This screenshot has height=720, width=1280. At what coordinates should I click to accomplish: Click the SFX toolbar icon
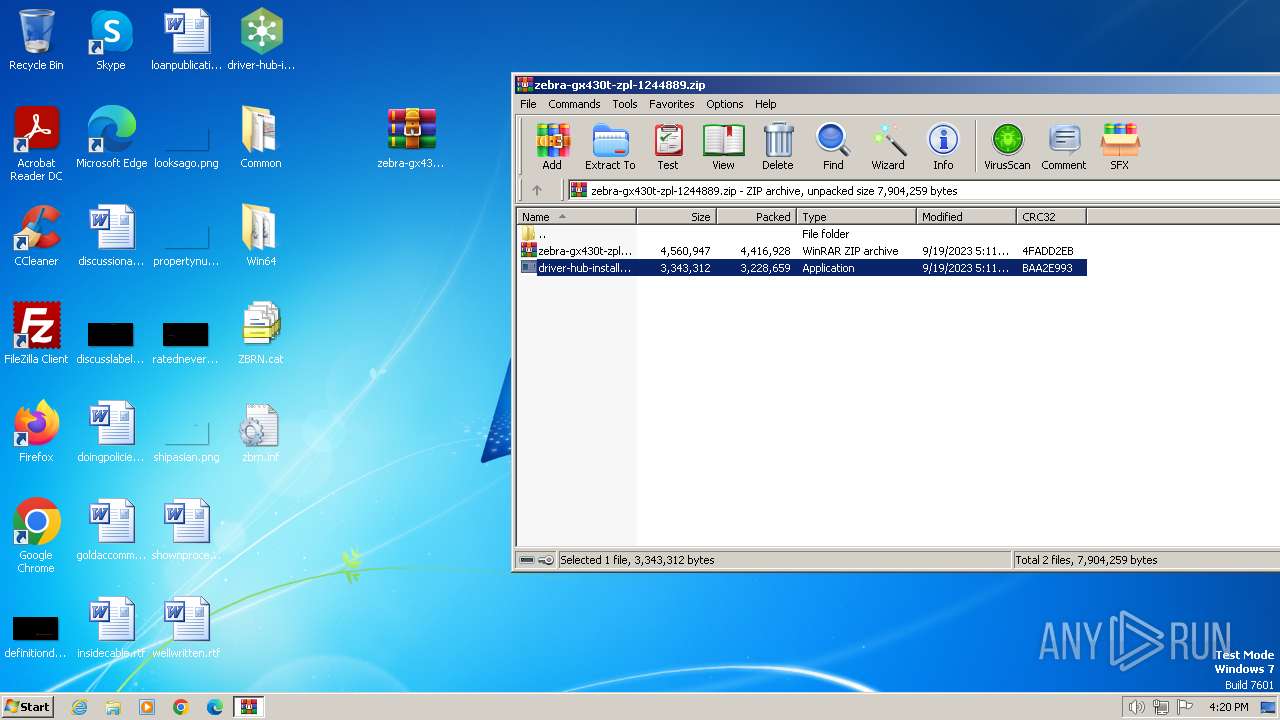(1120, 147)
